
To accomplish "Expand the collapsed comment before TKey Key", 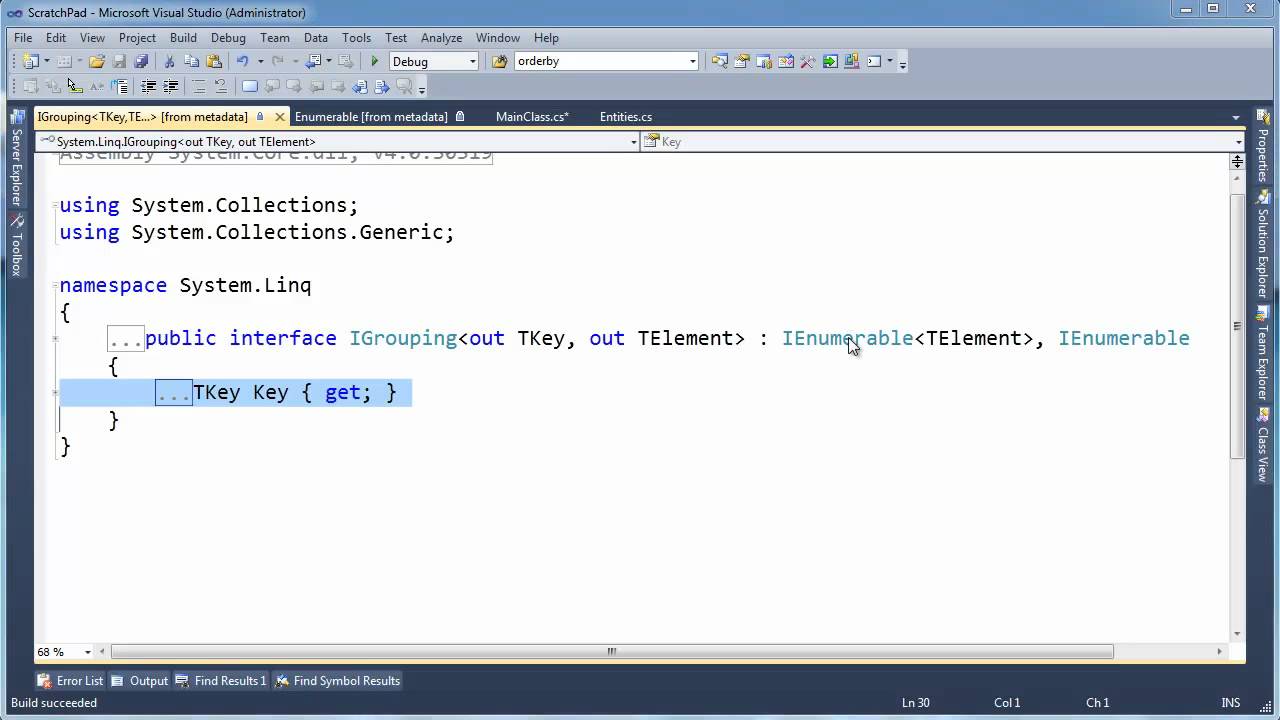I will pyautogui.click(x=174, y=393).
